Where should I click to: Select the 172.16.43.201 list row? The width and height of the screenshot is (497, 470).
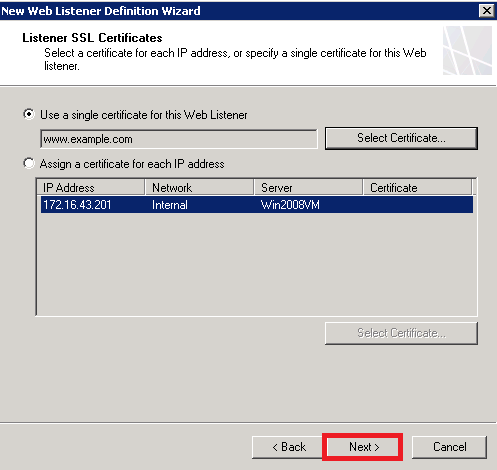pyautogui.click(x=257, y=204)
